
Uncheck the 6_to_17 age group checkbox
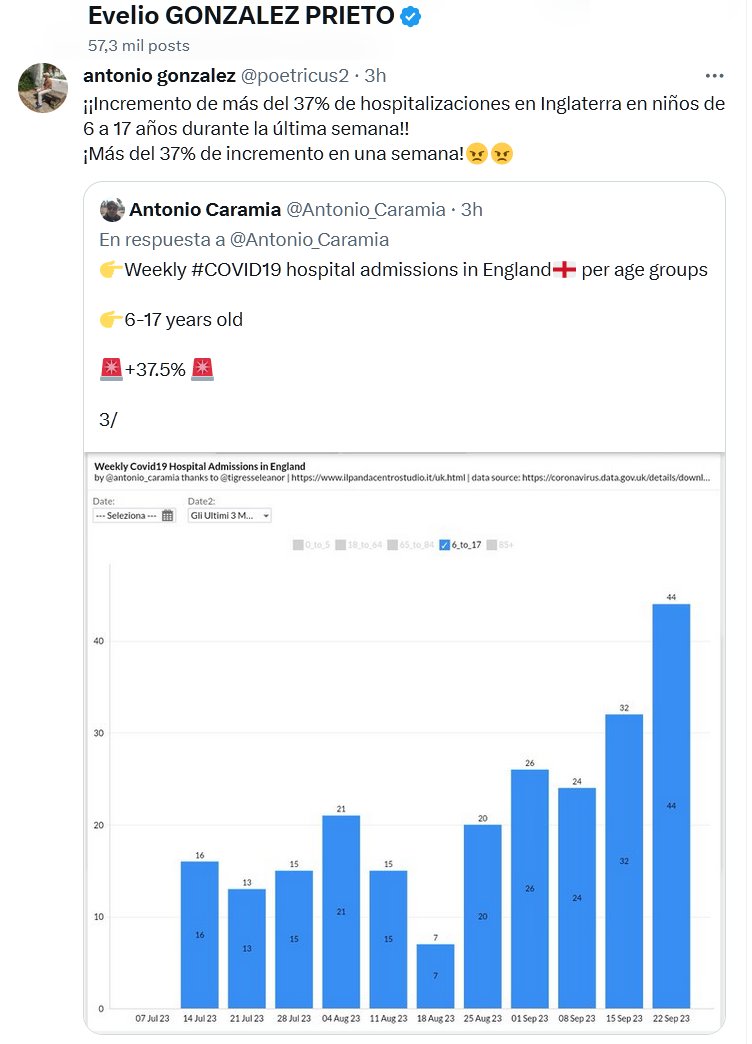point(445,545)
